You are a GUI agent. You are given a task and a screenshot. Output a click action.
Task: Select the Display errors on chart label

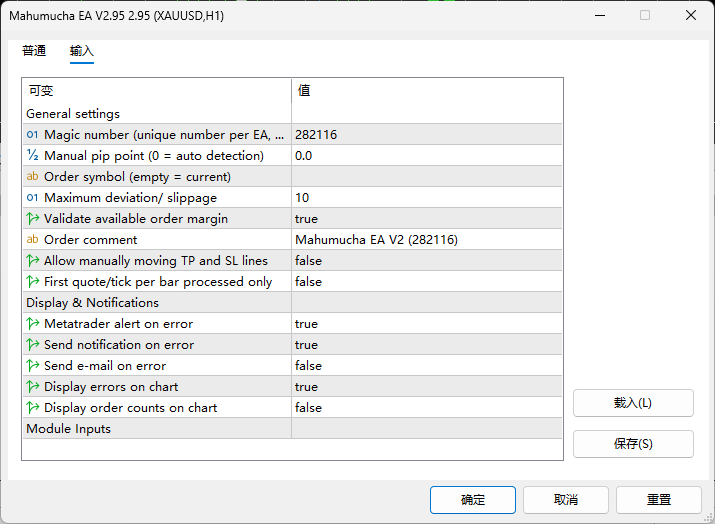[111, 386]
